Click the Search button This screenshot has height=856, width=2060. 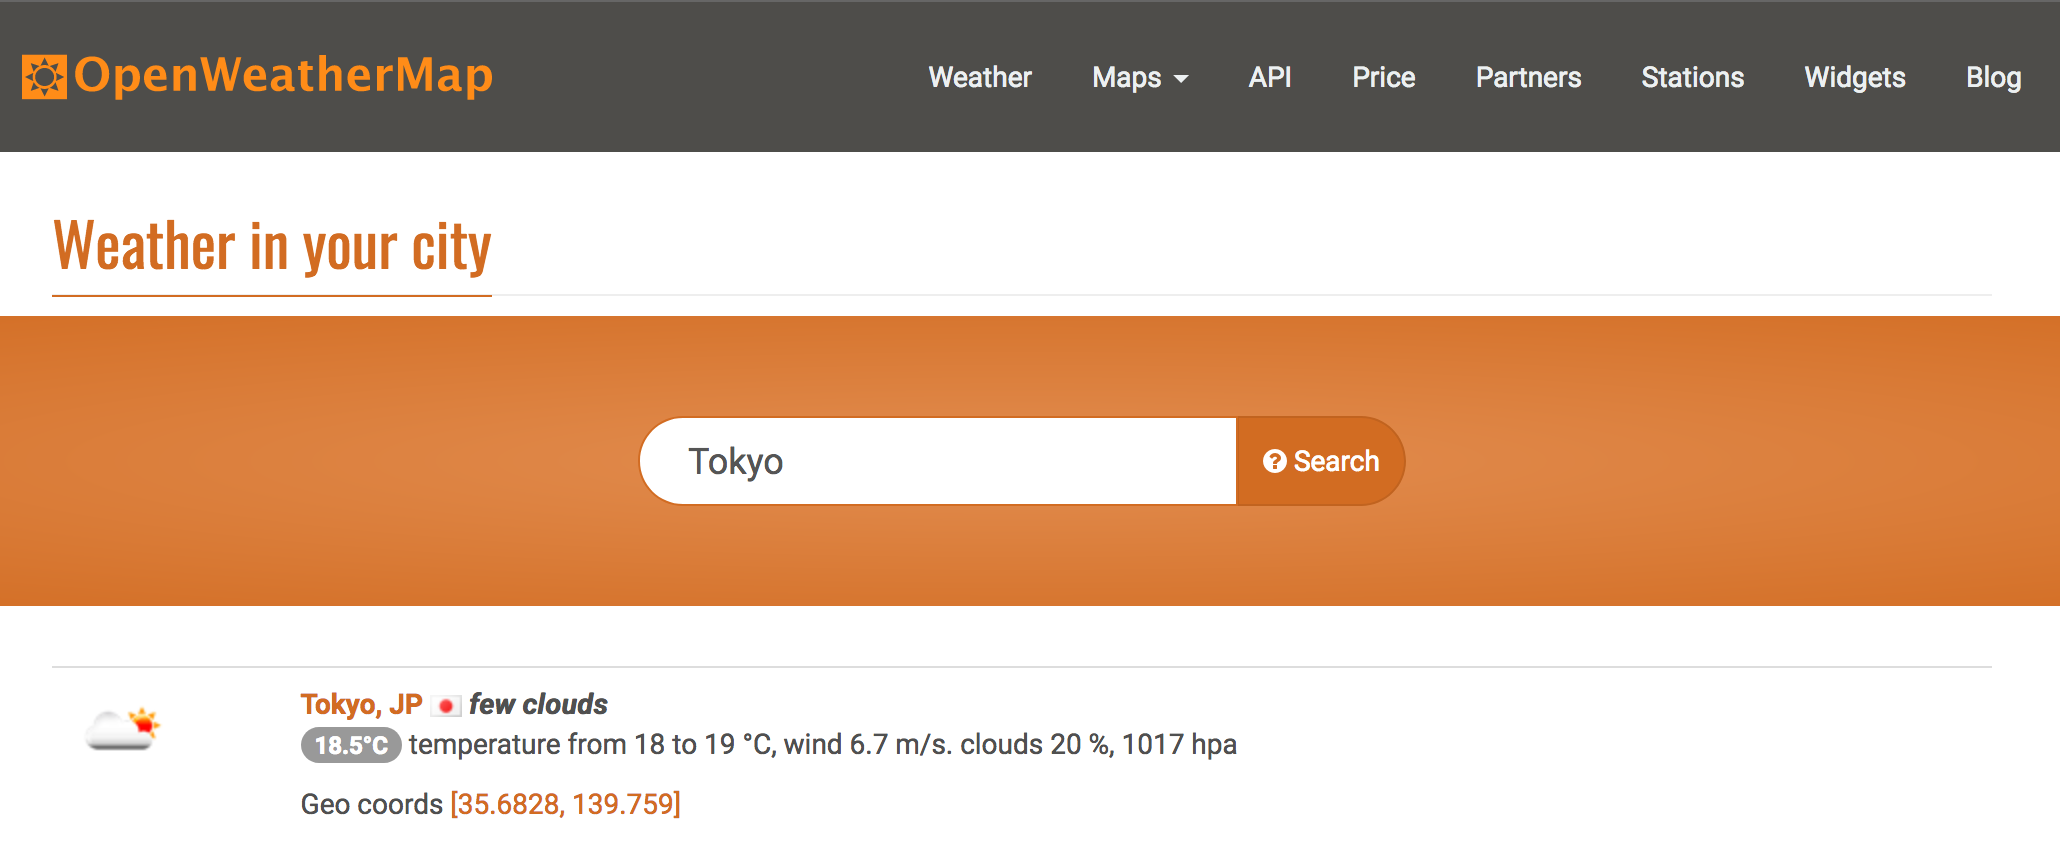(x=1321, y=461)
